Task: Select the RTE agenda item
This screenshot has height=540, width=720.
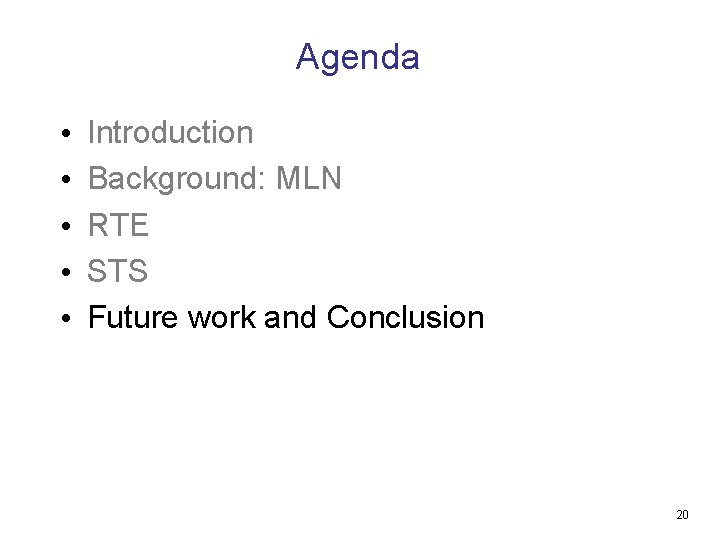Action: 118,225
